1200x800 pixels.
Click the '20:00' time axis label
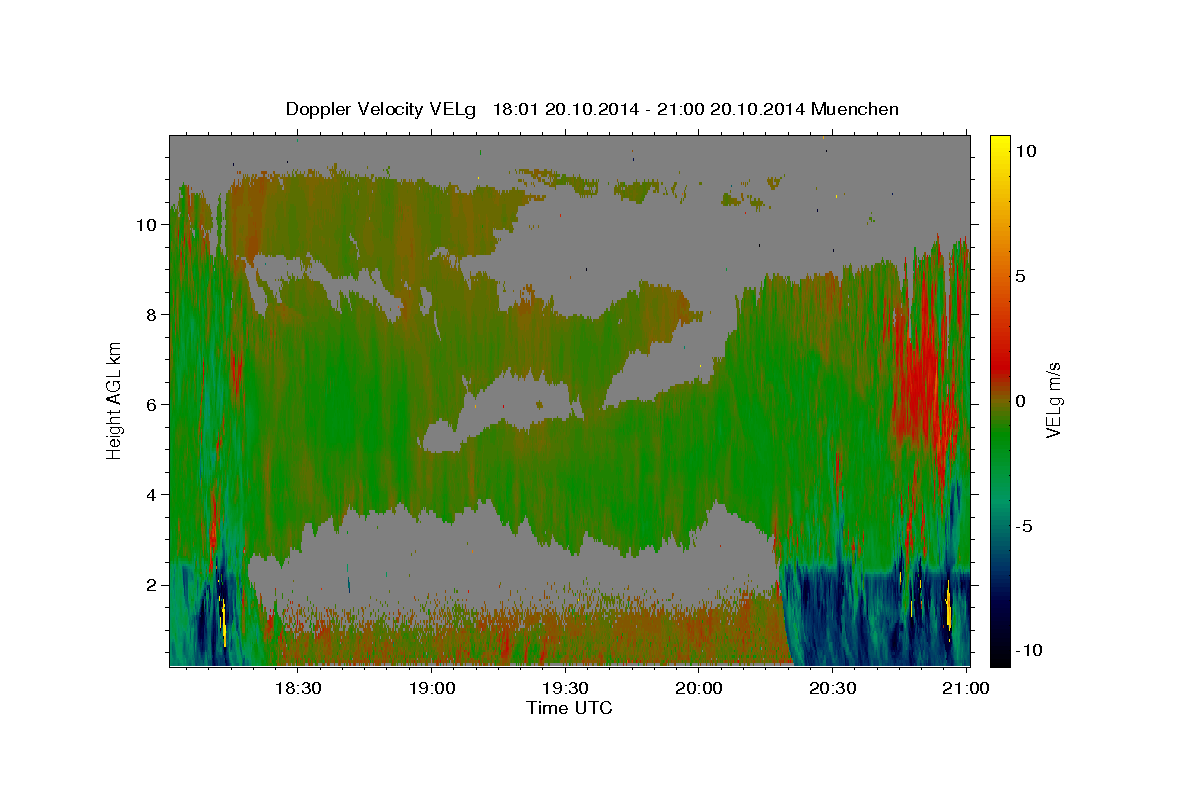coord(699,688)
